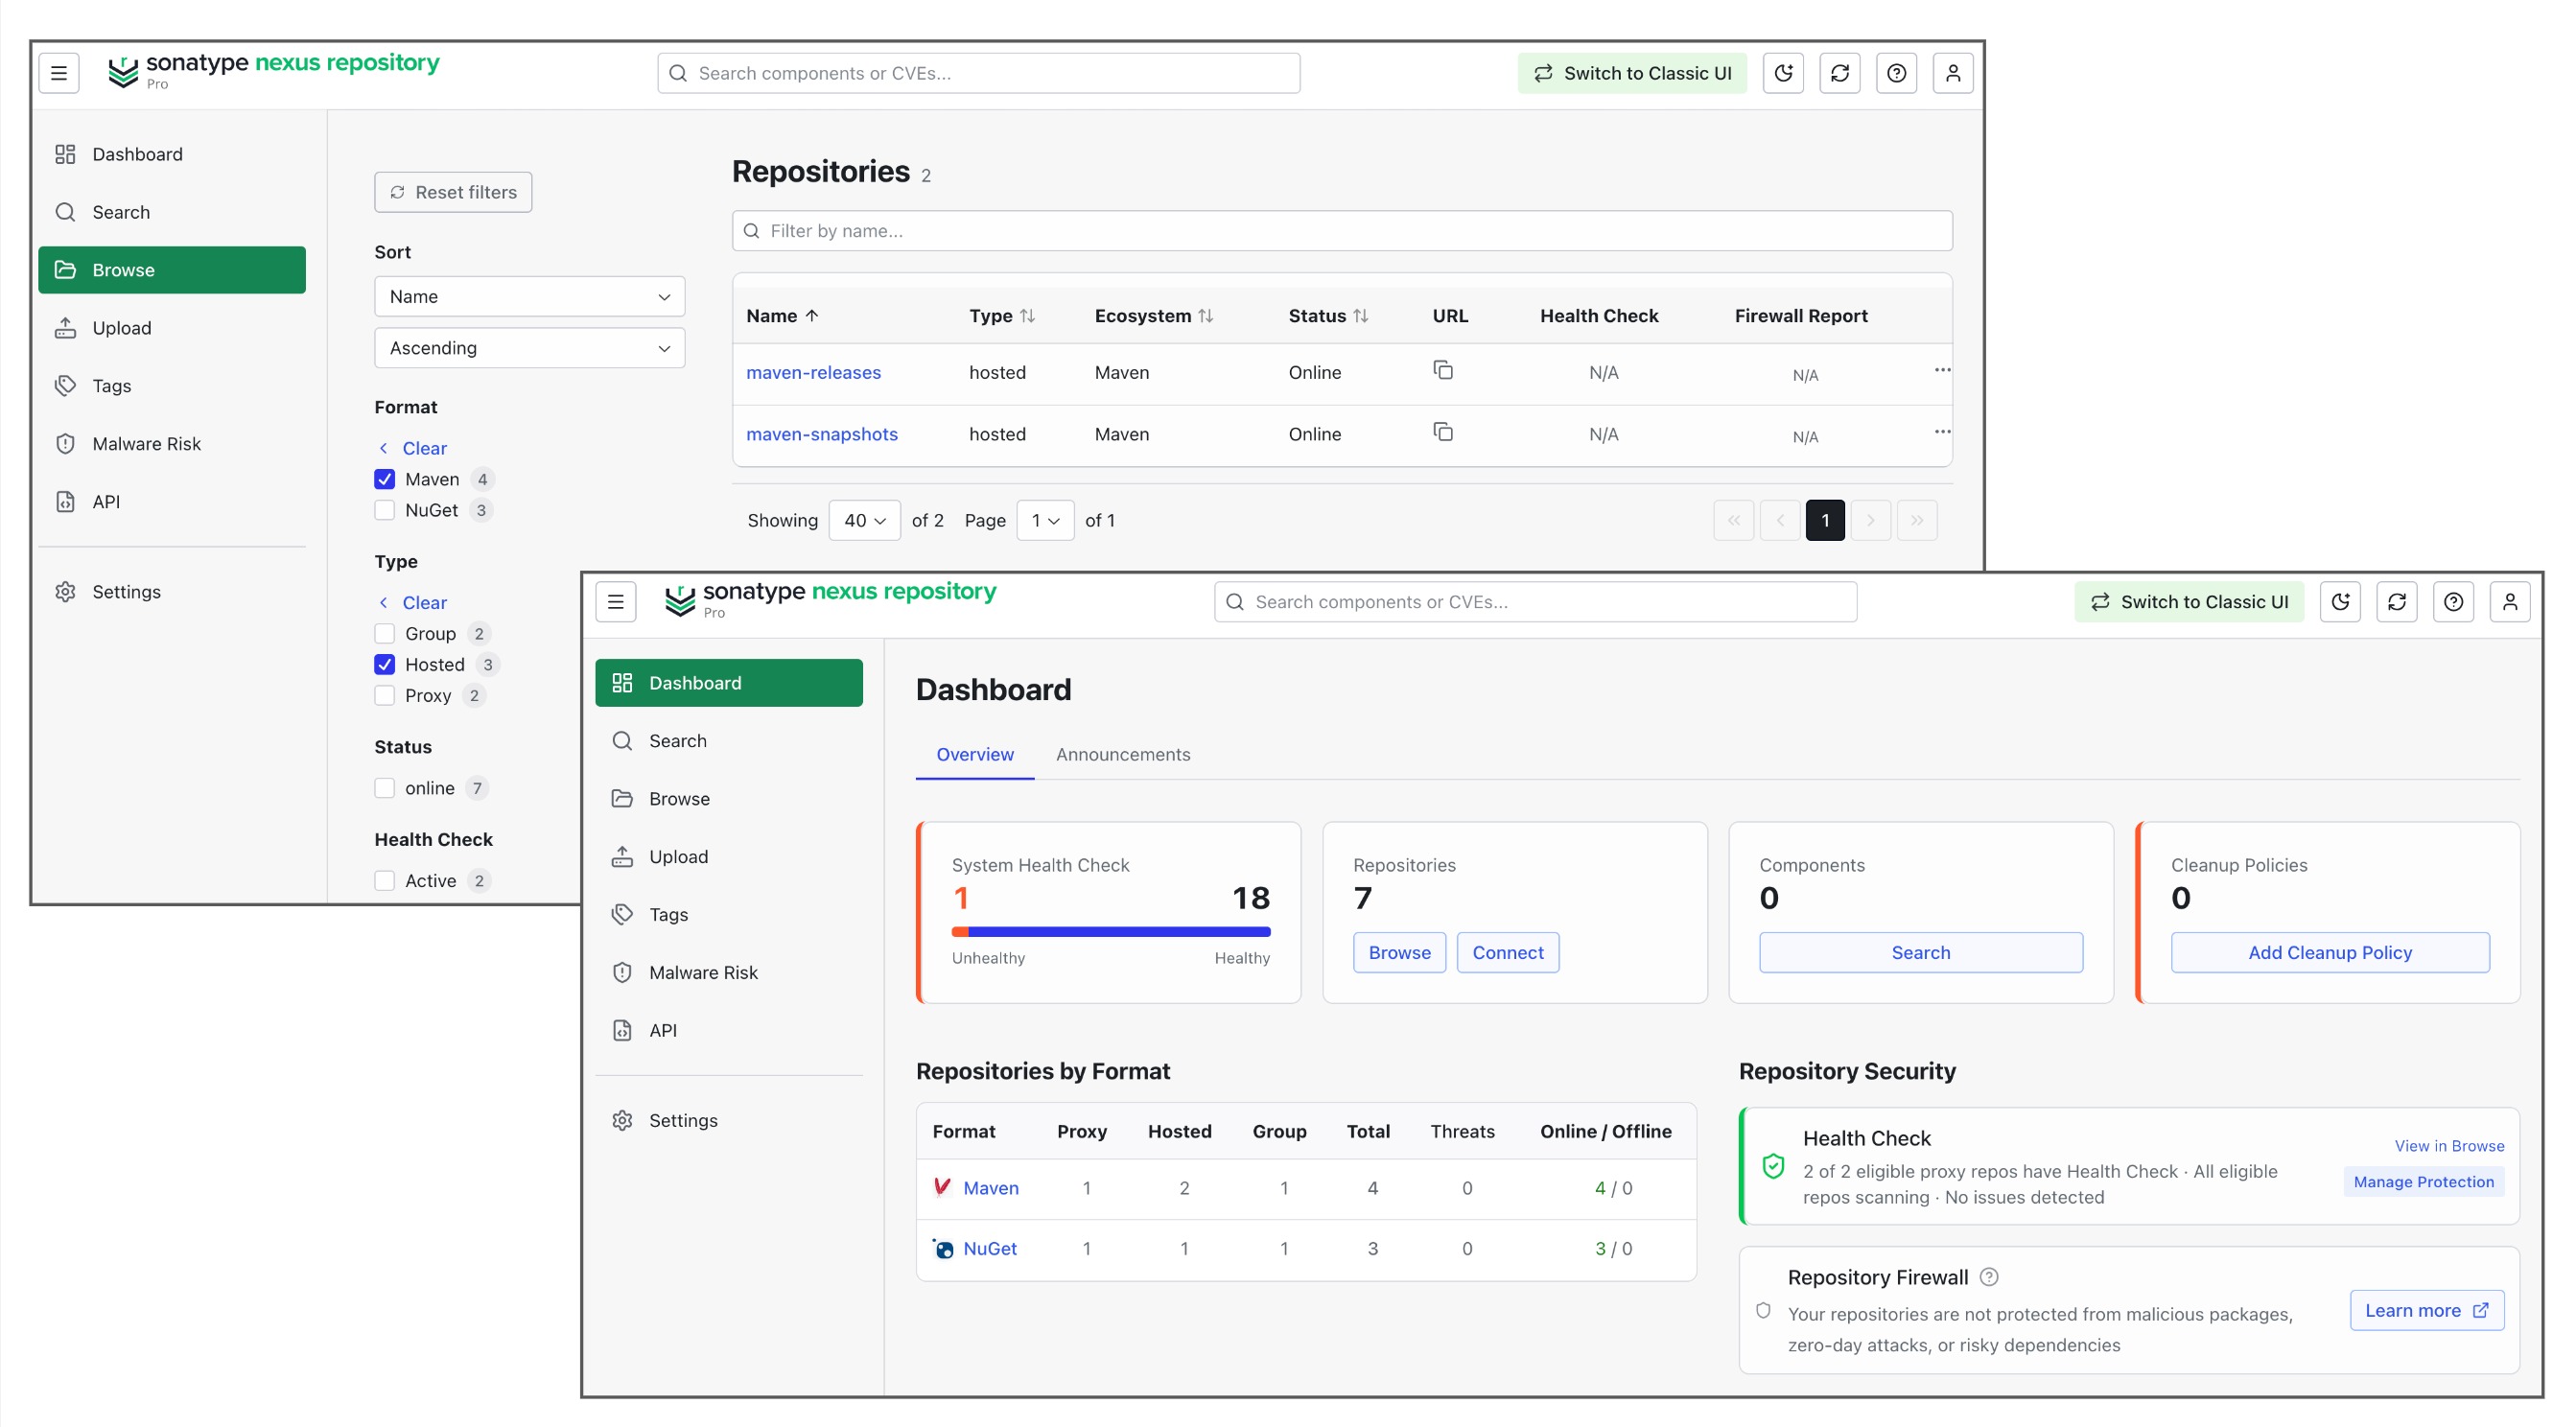Copy the URL of maven-snapshots repository

1443,432
